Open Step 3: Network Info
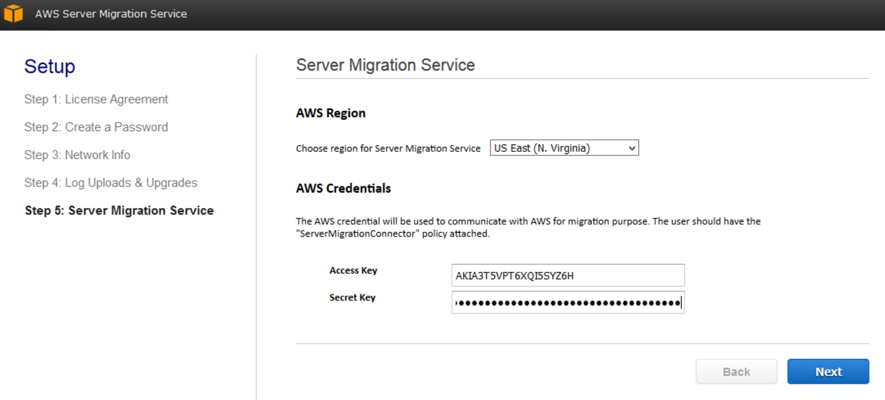 (77, 155)
